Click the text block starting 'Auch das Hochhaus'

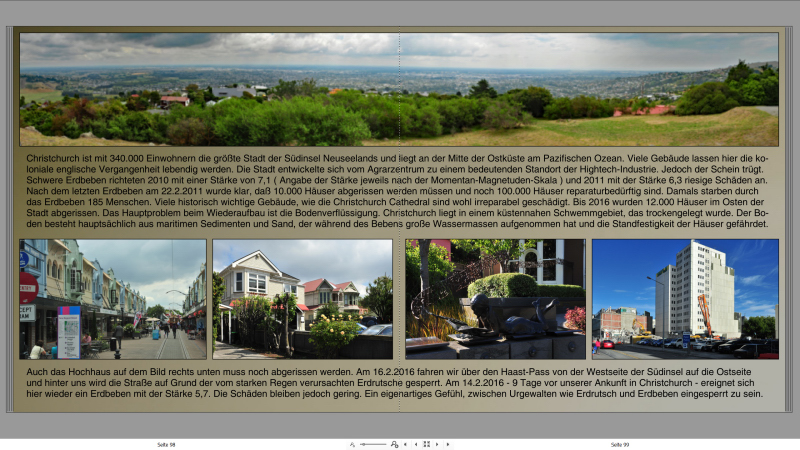point(395,383)
